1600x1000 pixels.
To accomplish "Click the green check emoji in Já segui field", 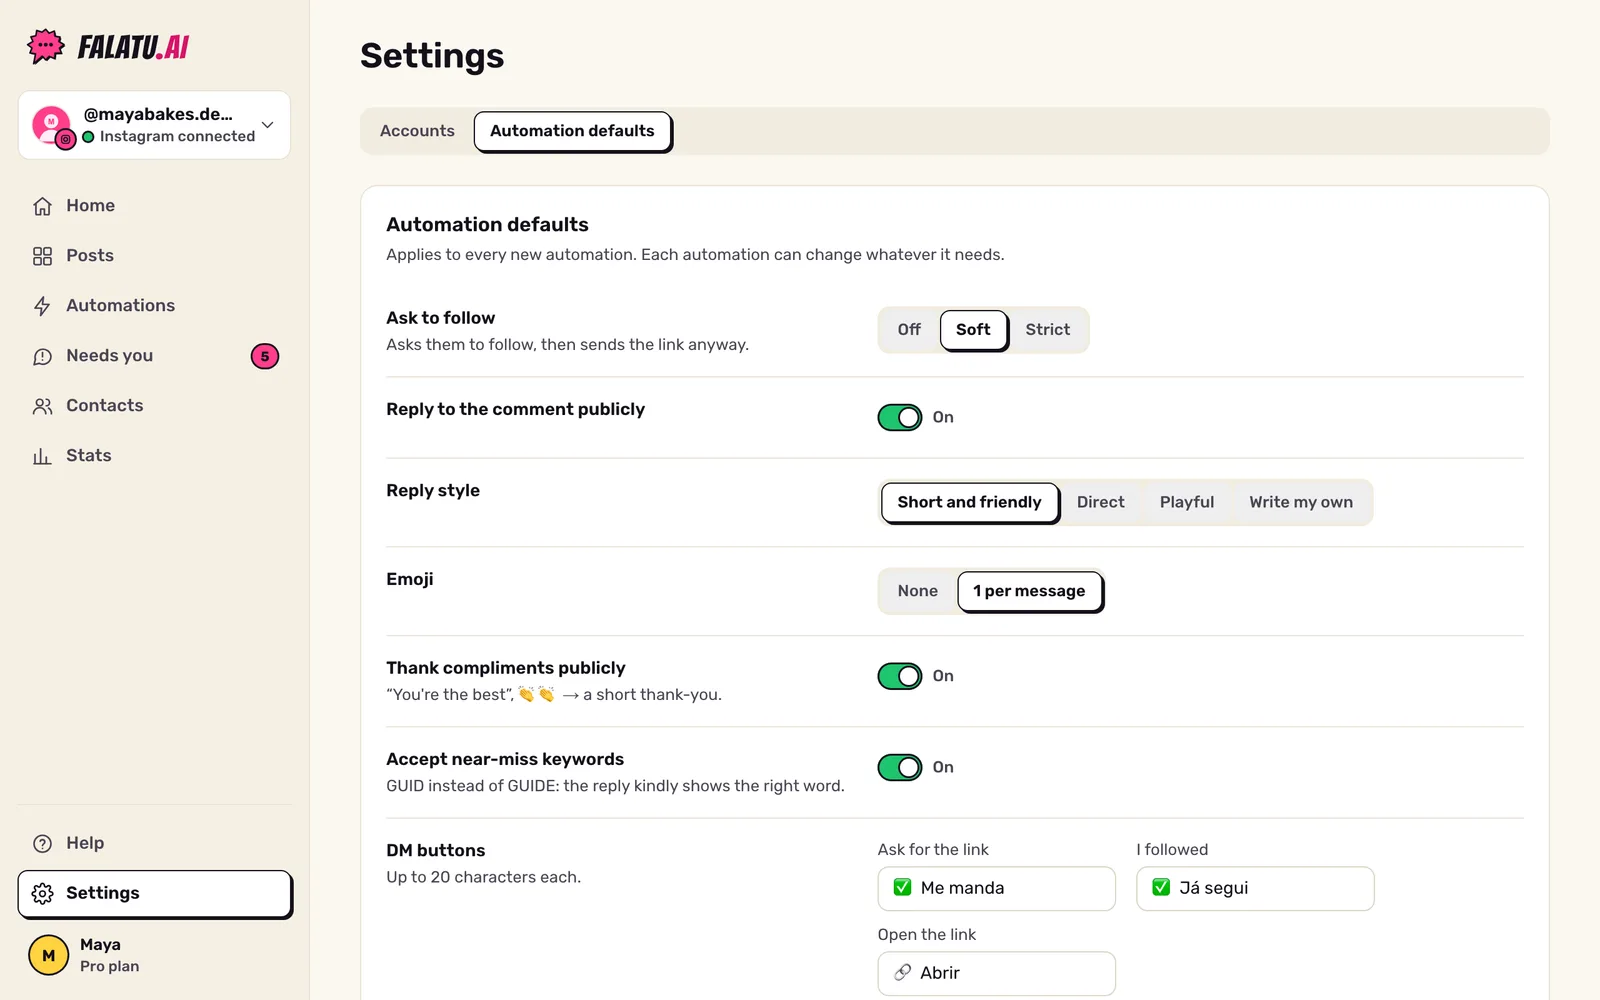I will [x=1161, y=888].
